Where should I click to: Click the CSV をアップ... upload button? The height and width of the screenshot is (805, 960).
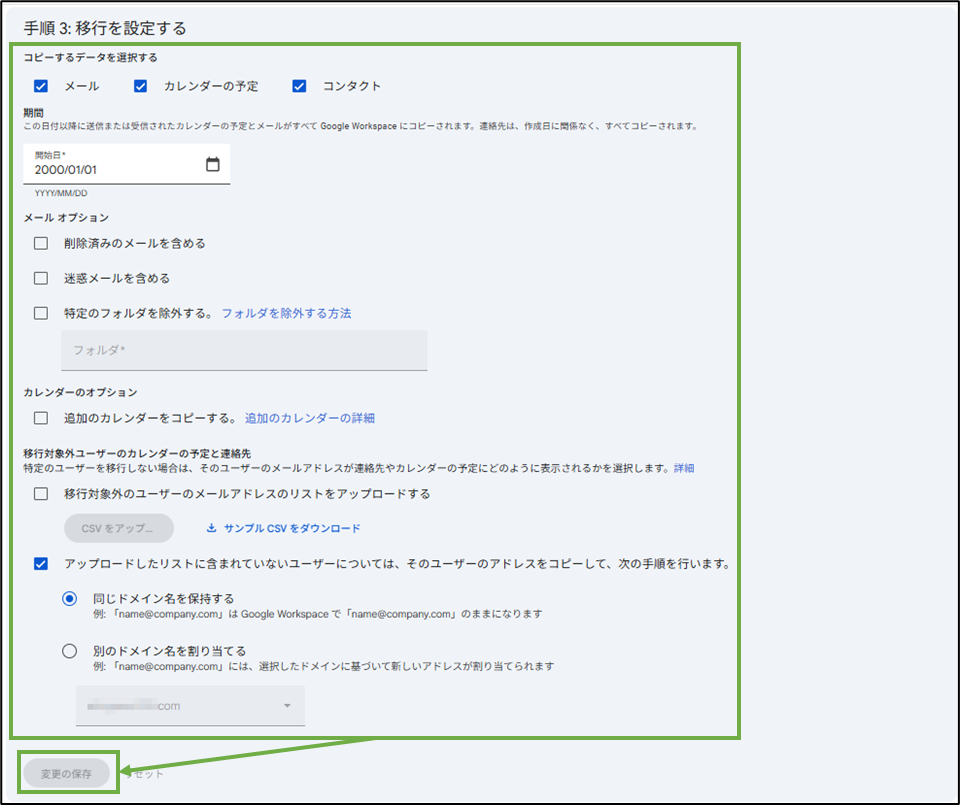[x=119, y=528]
